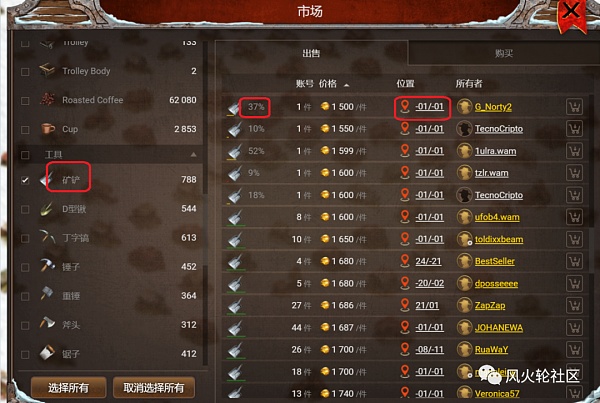This screenshot has height=403, width=600.
Task: Collapse the 工具 tools category arrow
Action: click(x=194, y=155)
